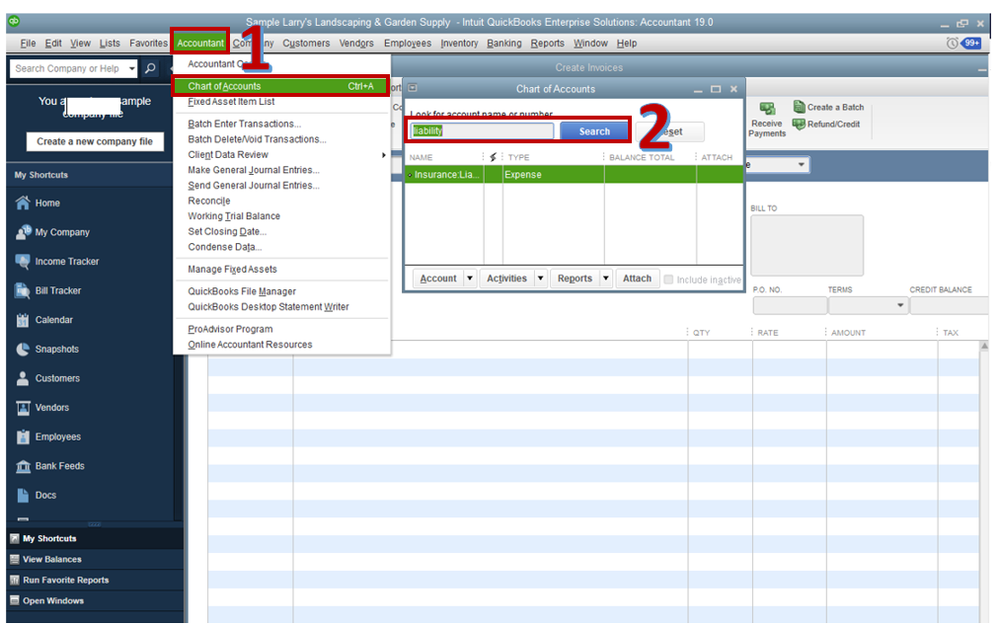
Task: Click the Reports button in Chart of Accounts
Action: tap(575, 278)
